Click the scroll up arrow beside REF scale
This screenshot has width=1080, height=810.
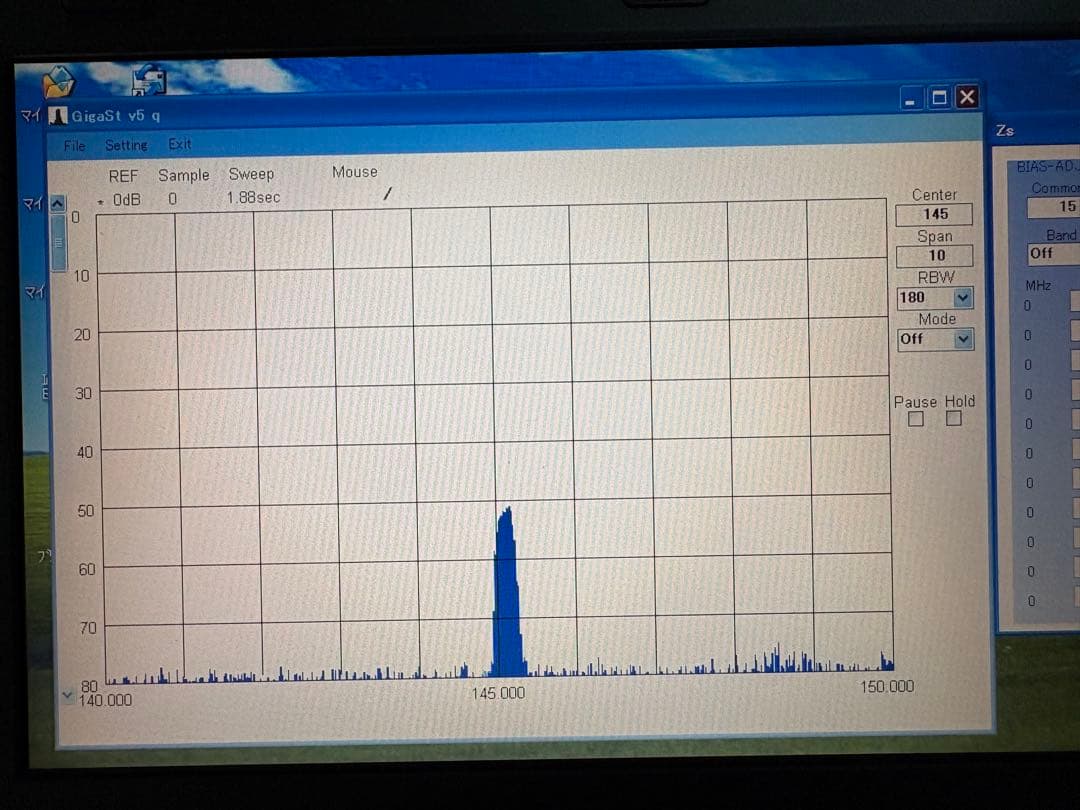(x=58, y=203)
